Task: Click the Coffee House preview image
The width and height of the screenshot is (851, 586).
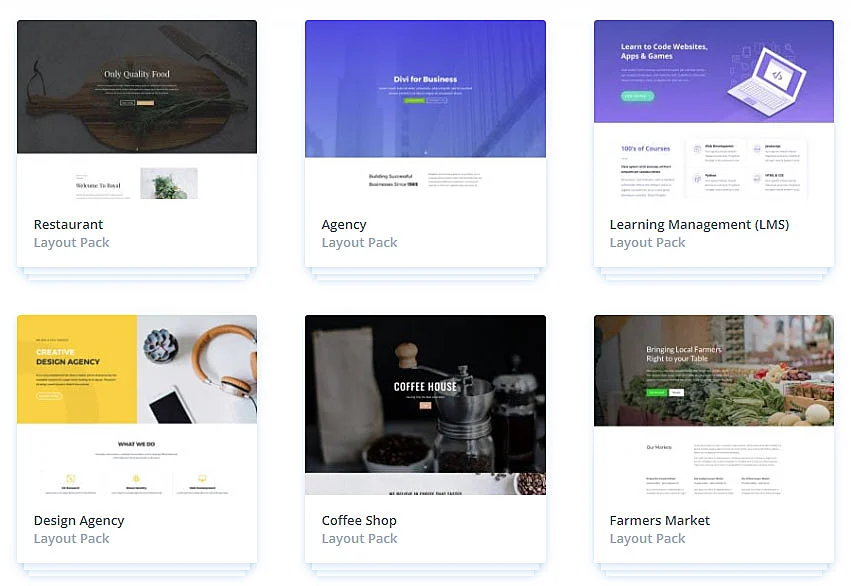Action: tap(425, 404)
